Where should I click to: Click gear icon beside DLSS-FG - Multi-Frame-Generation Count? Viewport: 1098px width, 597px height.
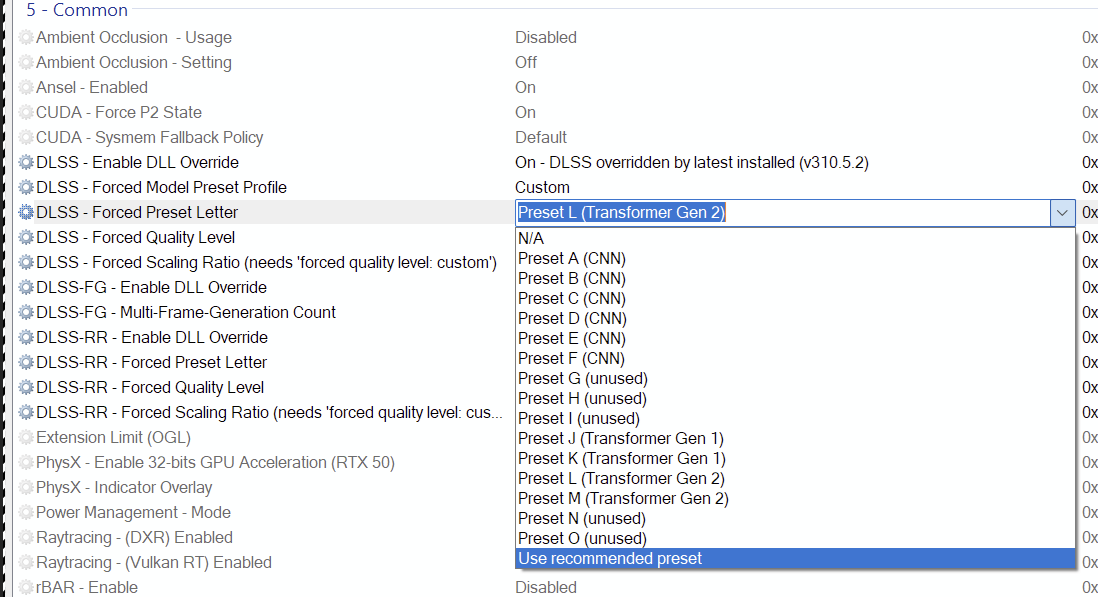[x=26, y=312]
